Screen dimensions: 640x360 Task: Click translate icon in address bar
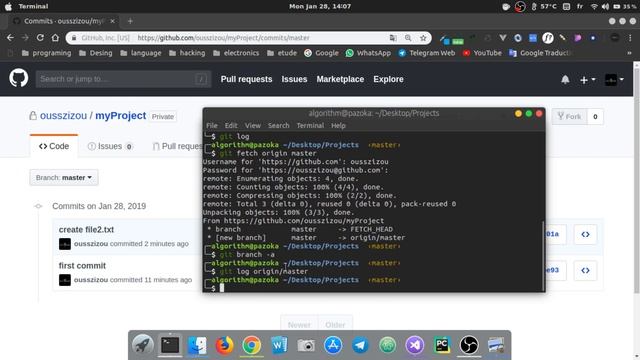(393, 38)
